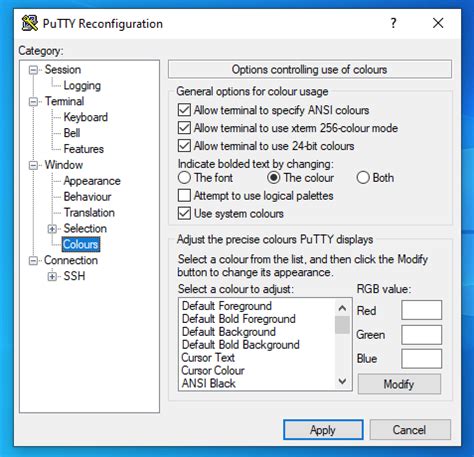This screenshot has height=457, width=474.
Task: Disable Allow terminal to specify ANSI colours
Action: (x=184, y=110)
